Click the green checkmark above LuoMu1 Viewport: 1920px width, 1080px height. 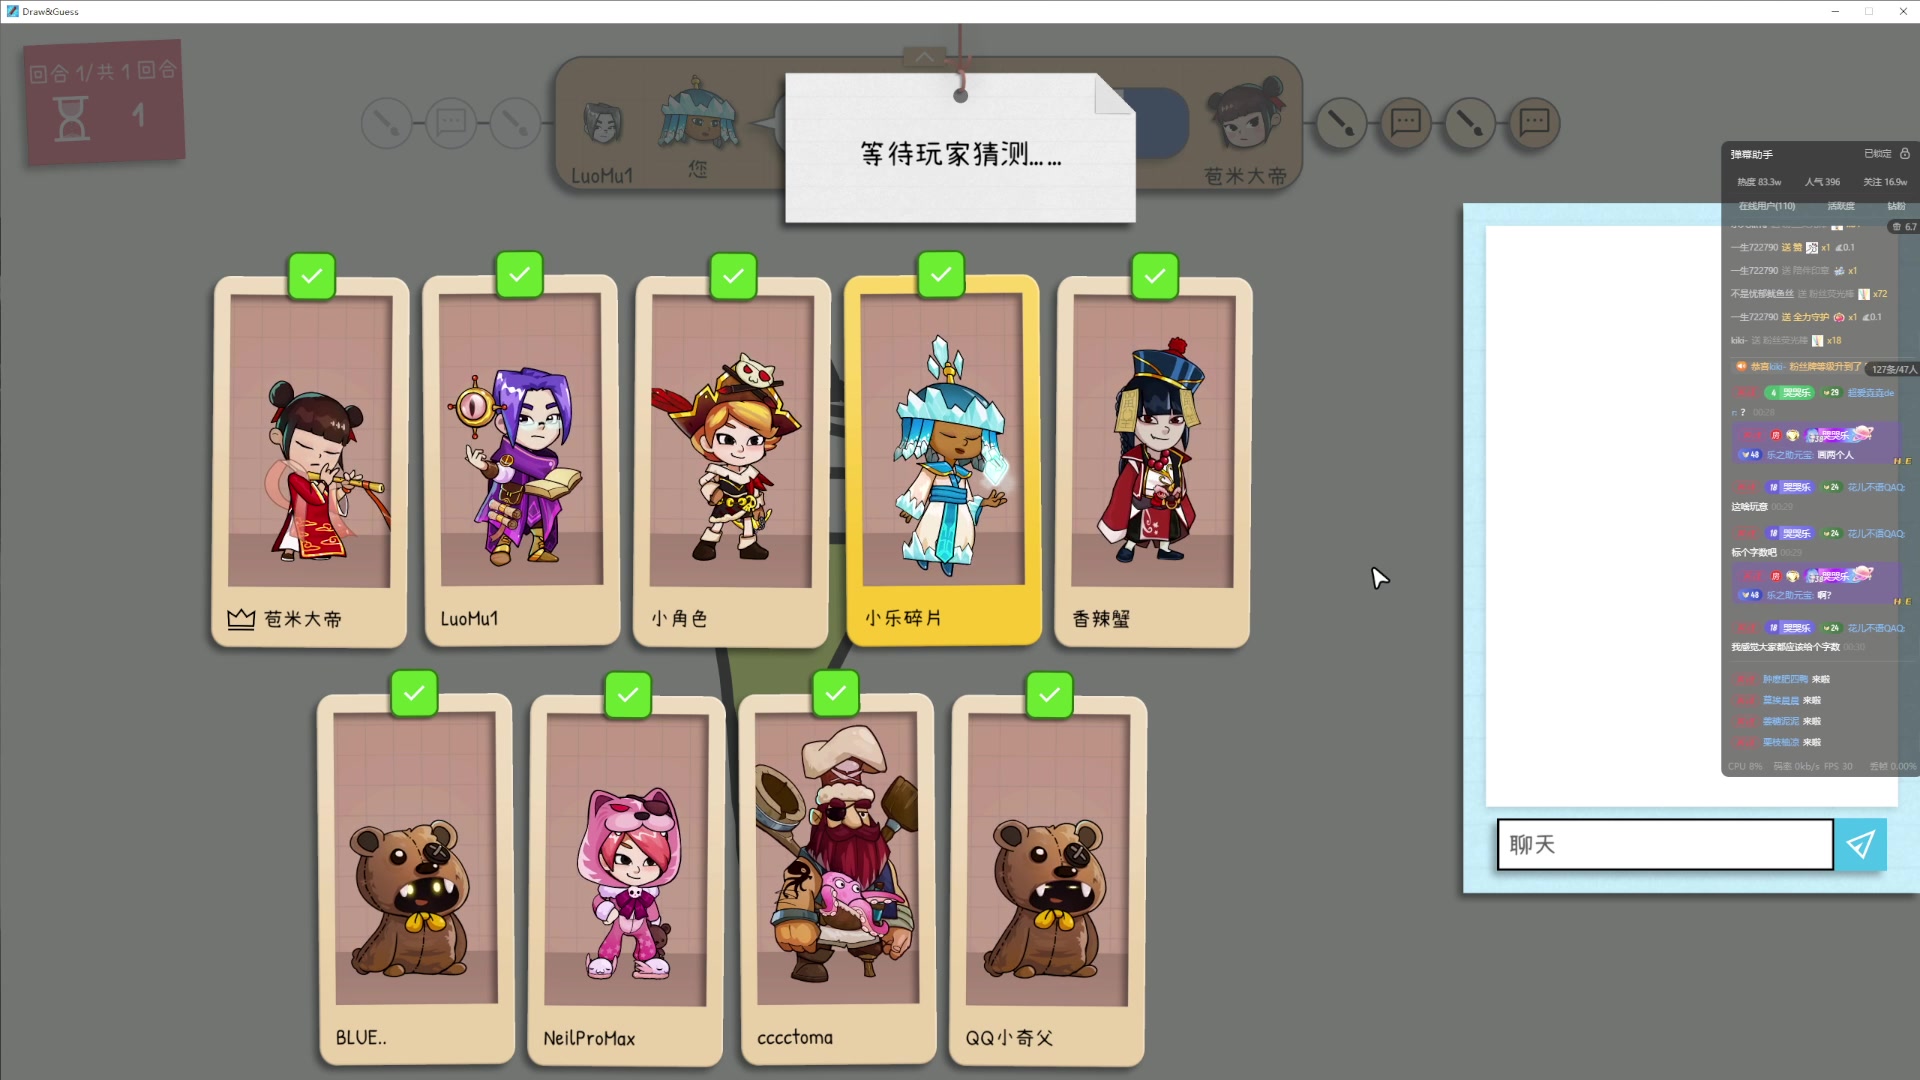click(x=520, y=275)
